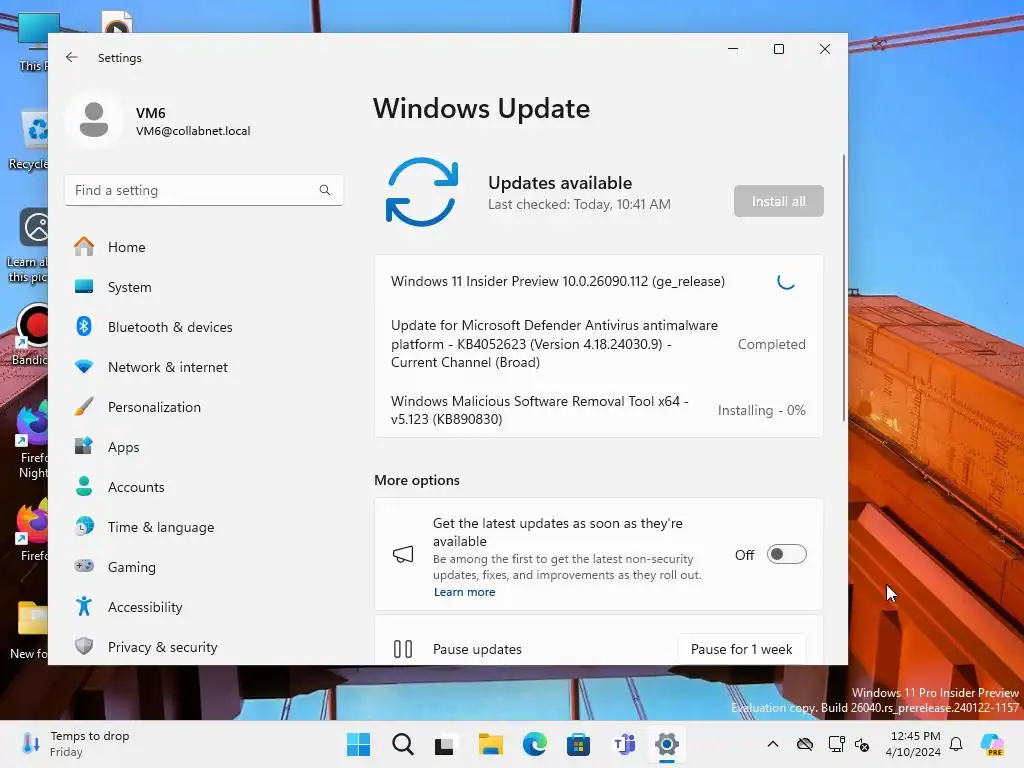
Task: Open Network & internet settings
Action: pos(204,367)
